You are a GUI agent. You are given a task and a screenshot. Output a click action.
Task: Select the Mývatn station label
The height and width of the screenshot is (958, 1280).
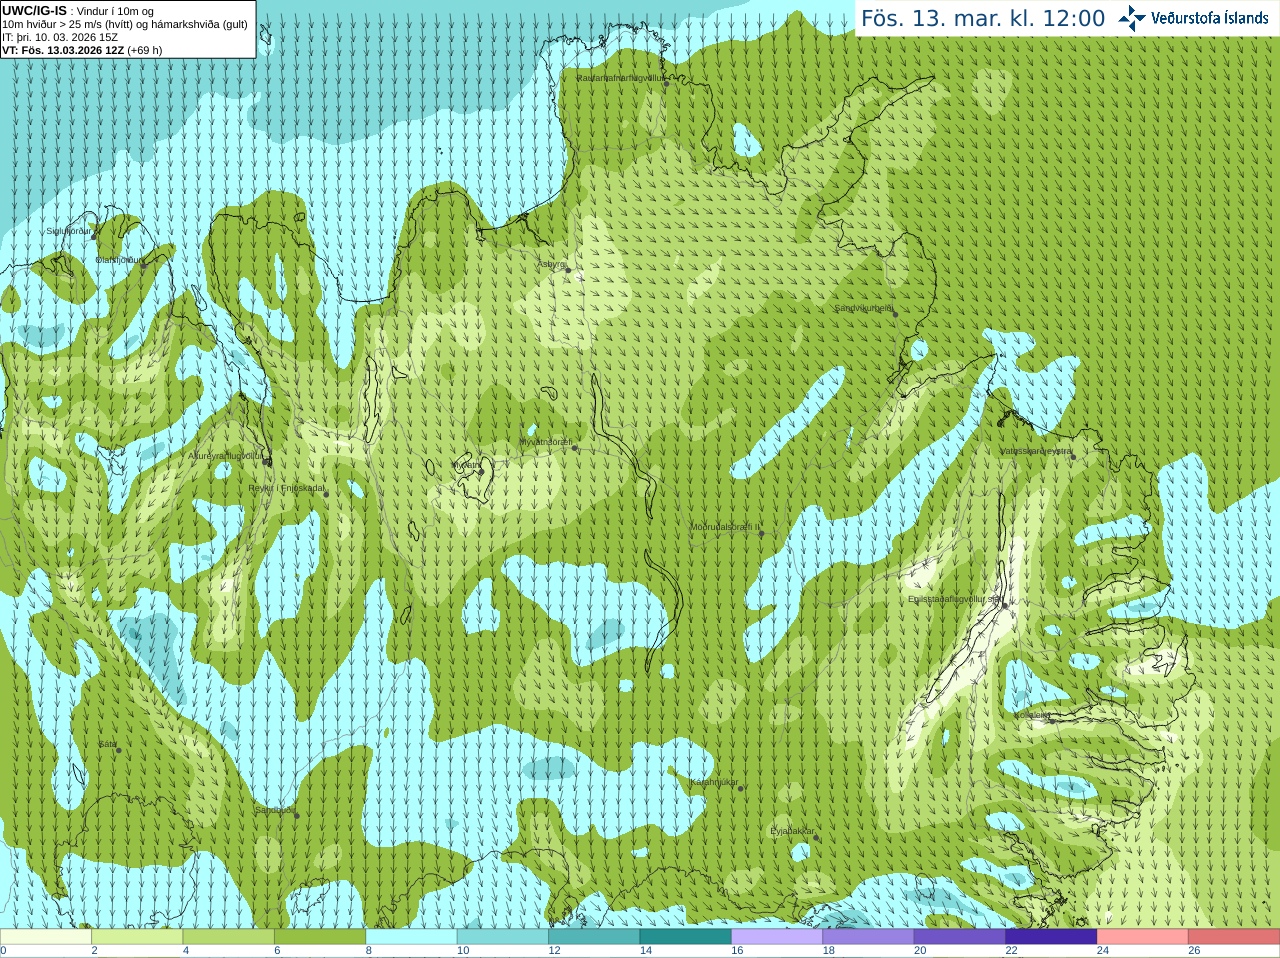465,465
